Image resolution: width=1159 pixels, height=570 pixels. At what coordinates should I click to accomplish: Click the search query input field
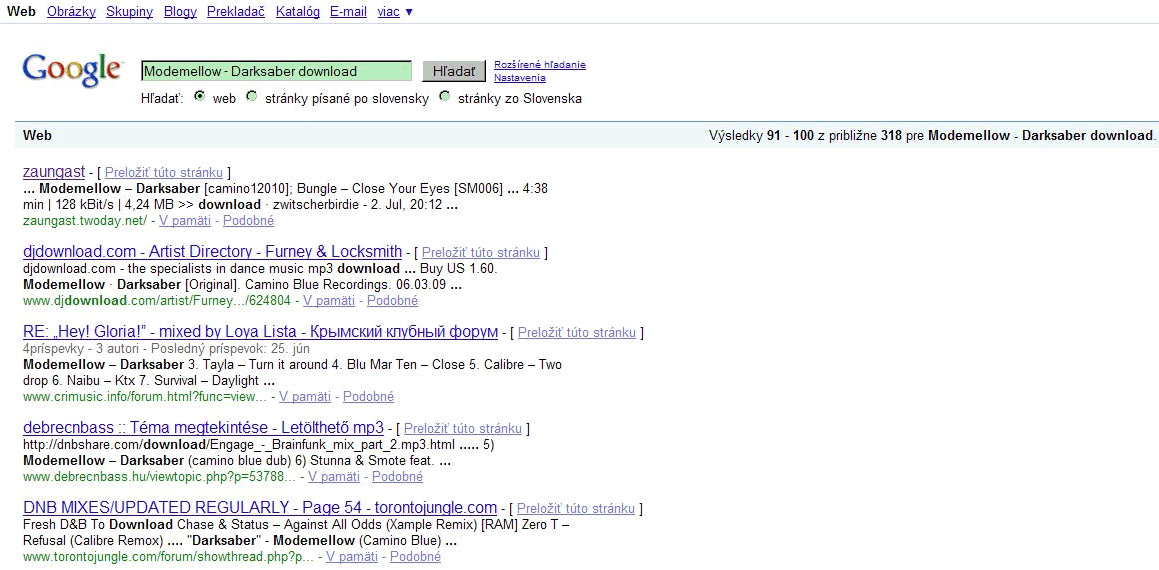tap(276, 71)
